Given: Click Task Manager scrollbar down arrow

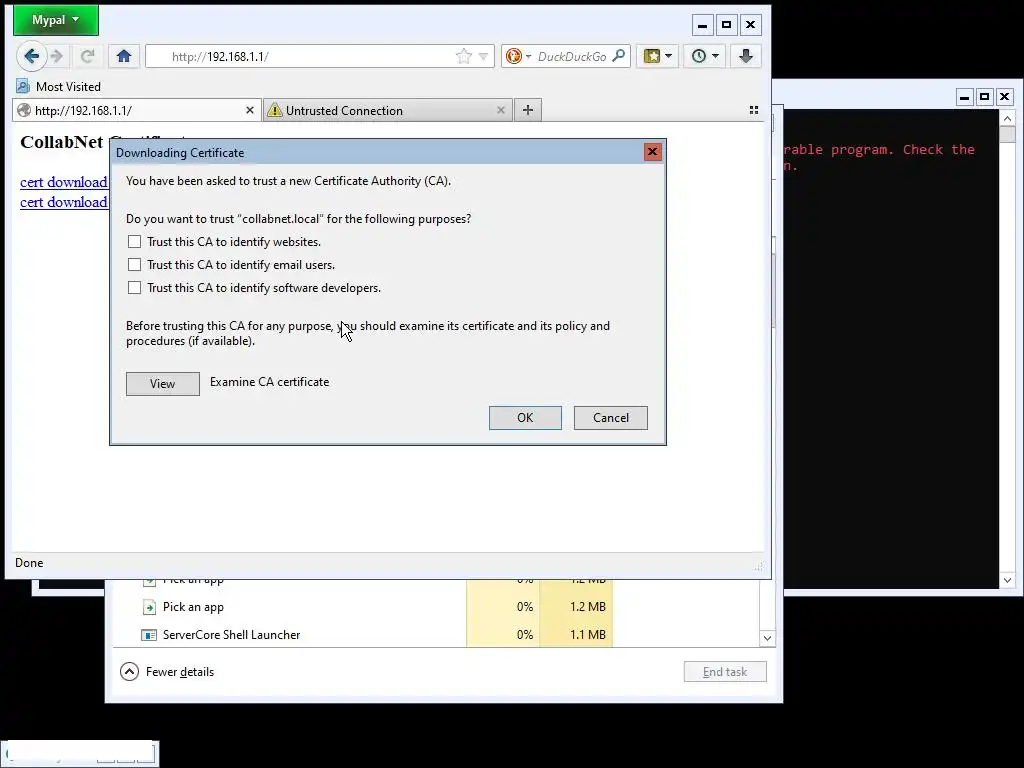Looking at the screenshot, I should pyautogui.click(x=767, y=638).
